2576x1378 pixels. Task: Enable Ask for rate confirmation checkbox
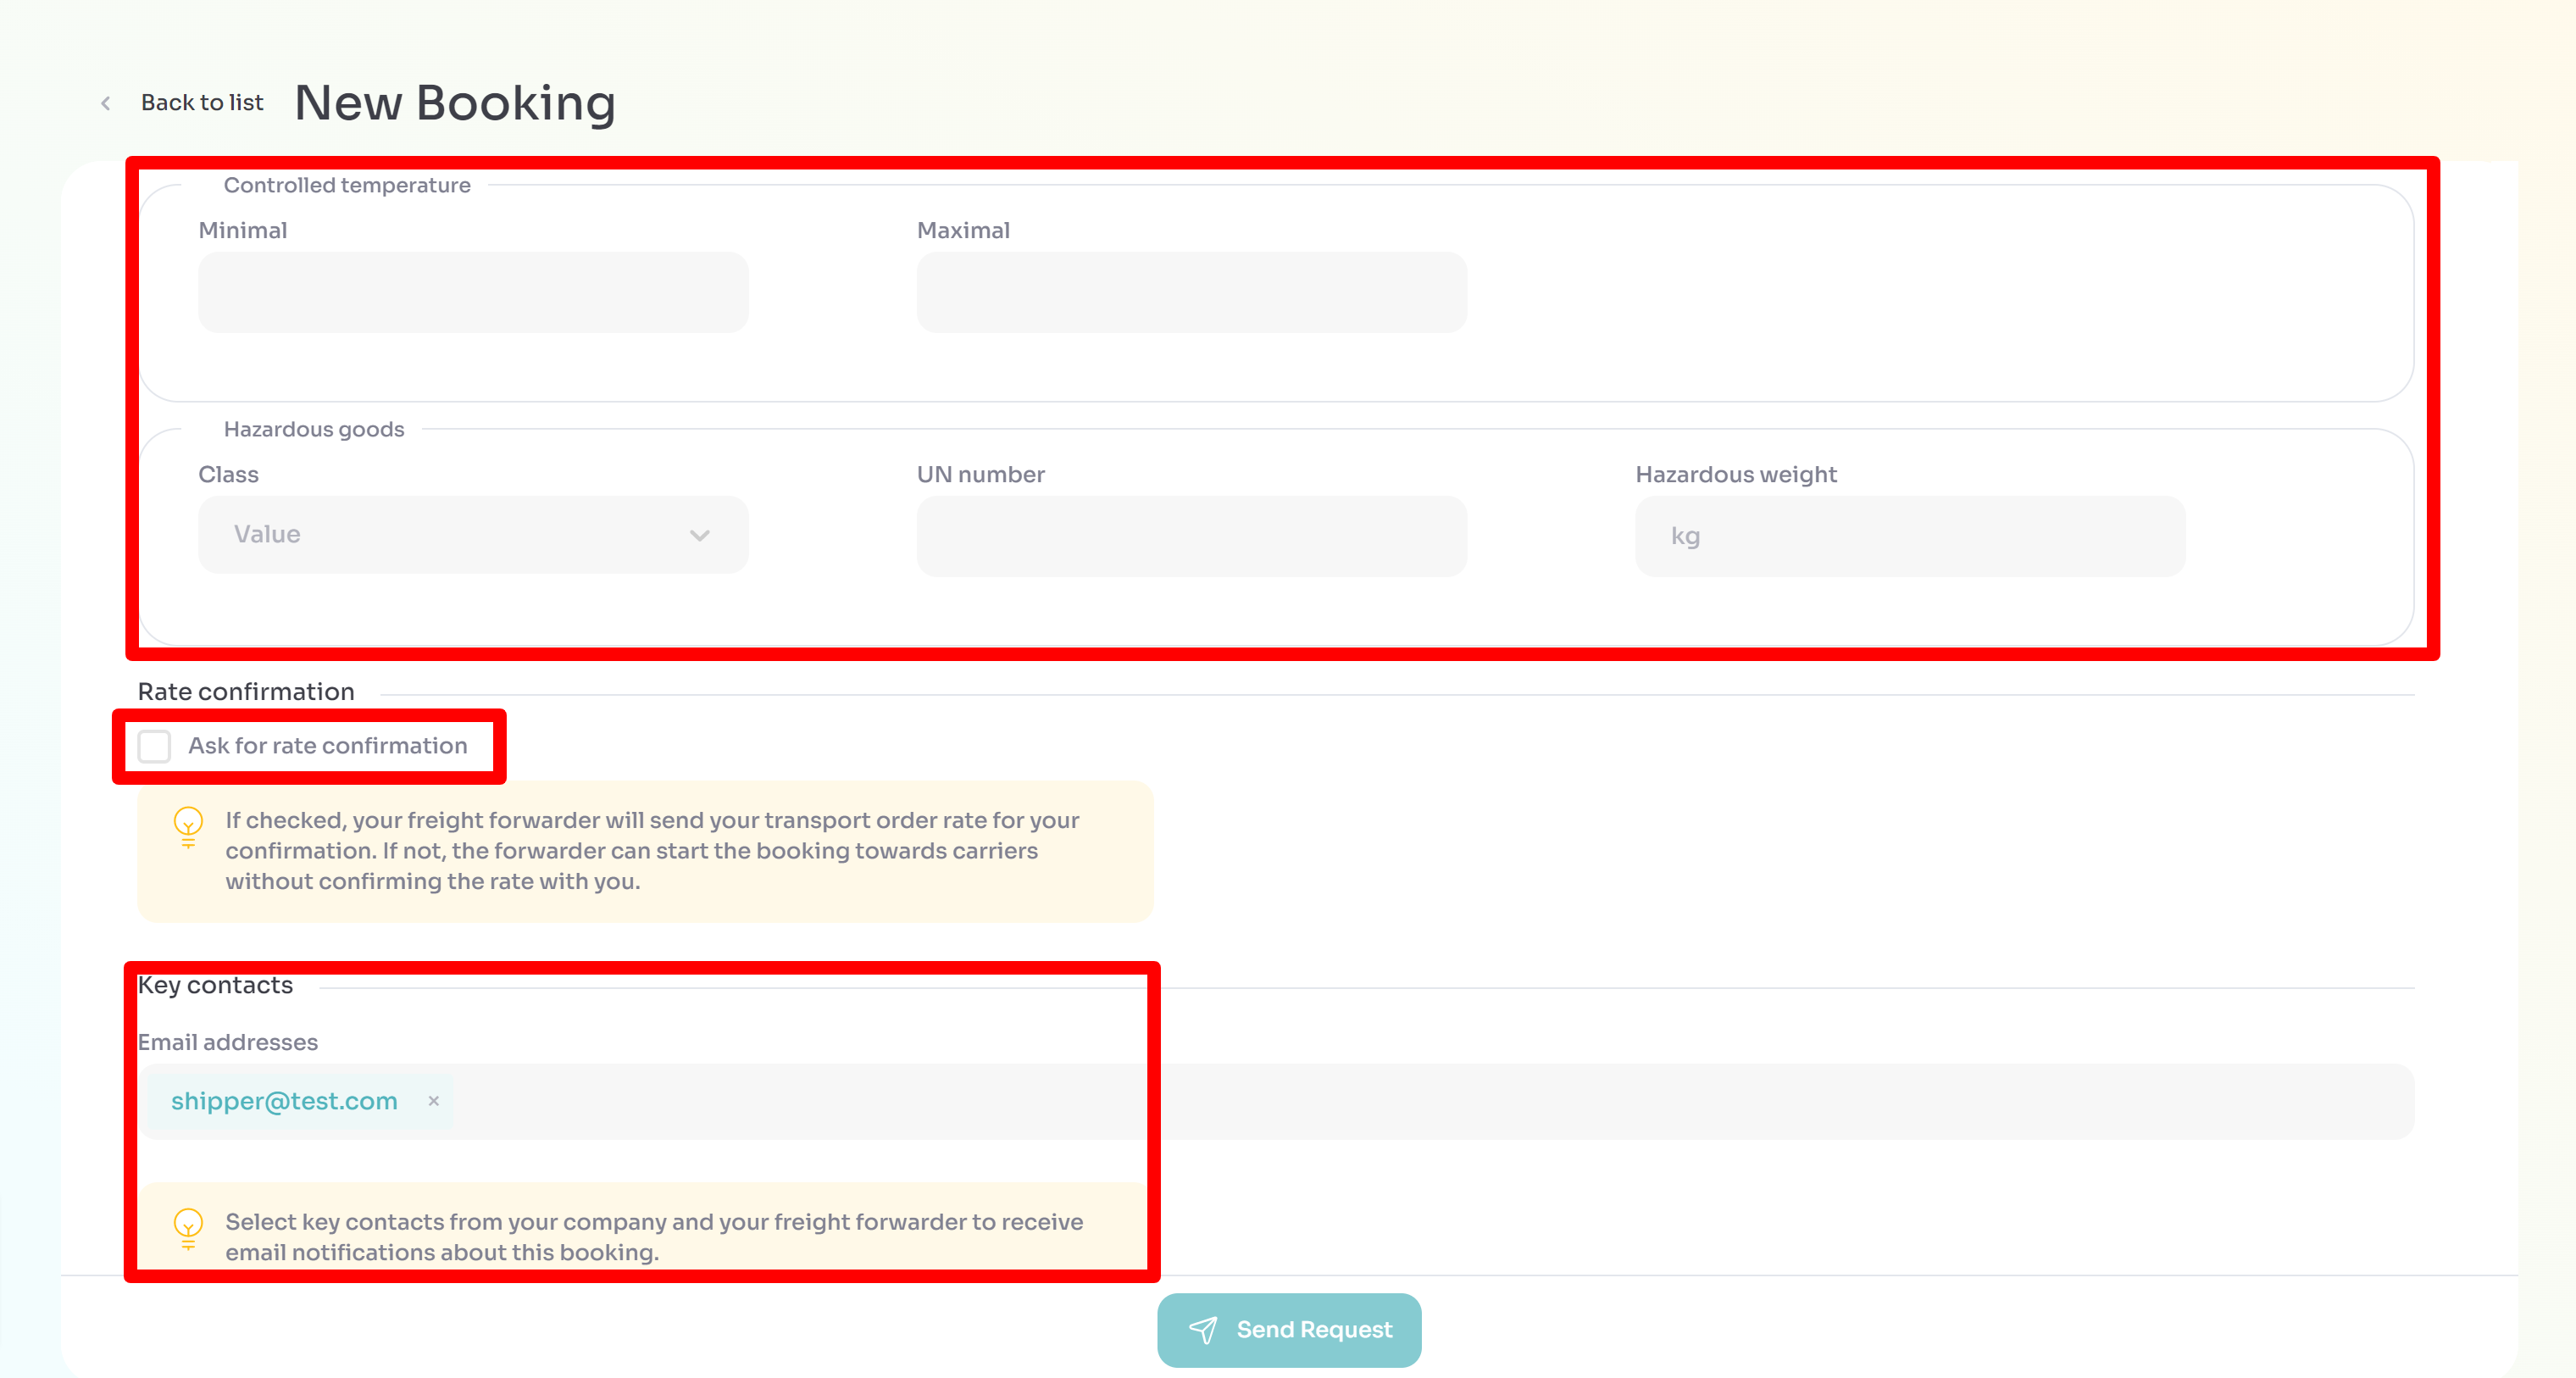click(154, 746)
